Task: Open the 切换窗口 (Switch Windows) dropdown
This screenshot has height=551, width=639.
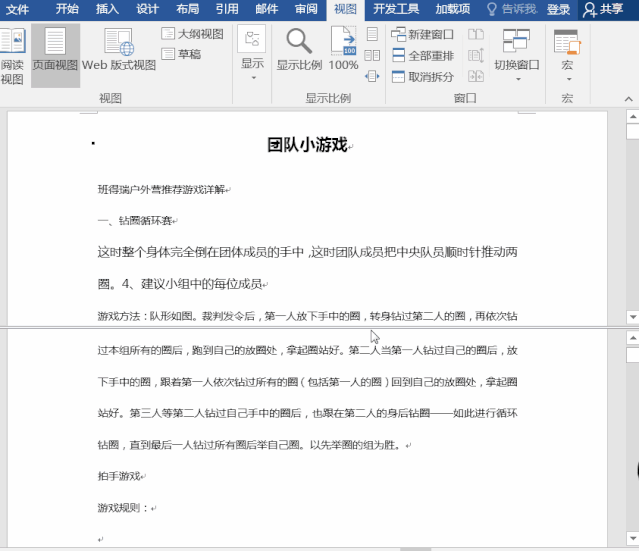Action: 516,54
